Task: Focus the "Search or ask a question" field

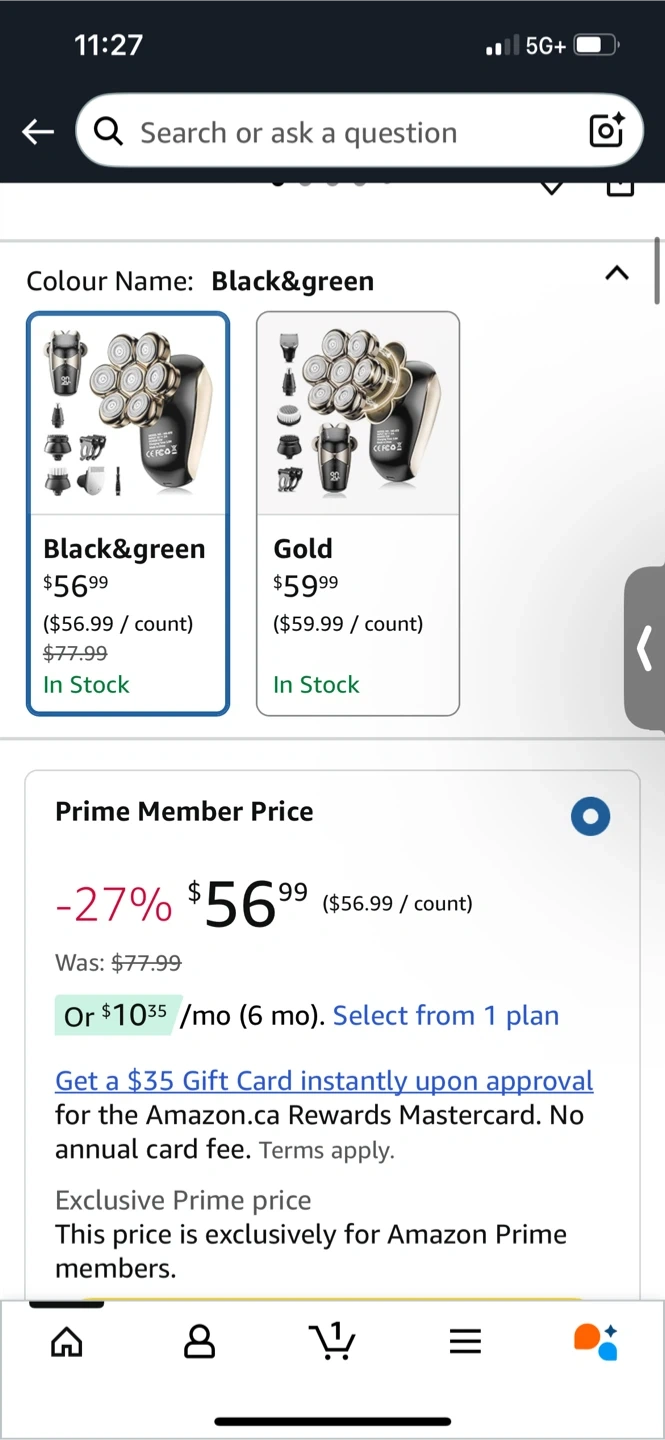Action: (x=340, y=132)
